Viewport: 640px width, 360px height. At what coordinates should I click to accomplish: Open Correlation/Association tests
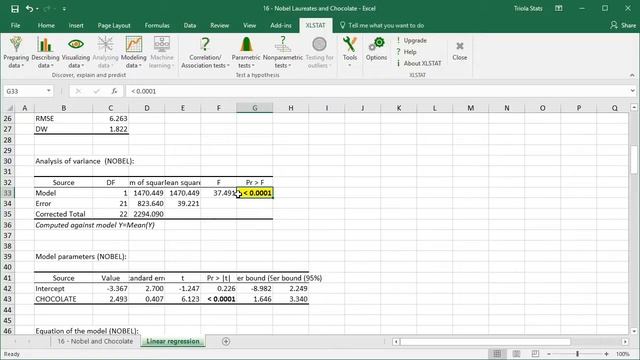(205, 52)
